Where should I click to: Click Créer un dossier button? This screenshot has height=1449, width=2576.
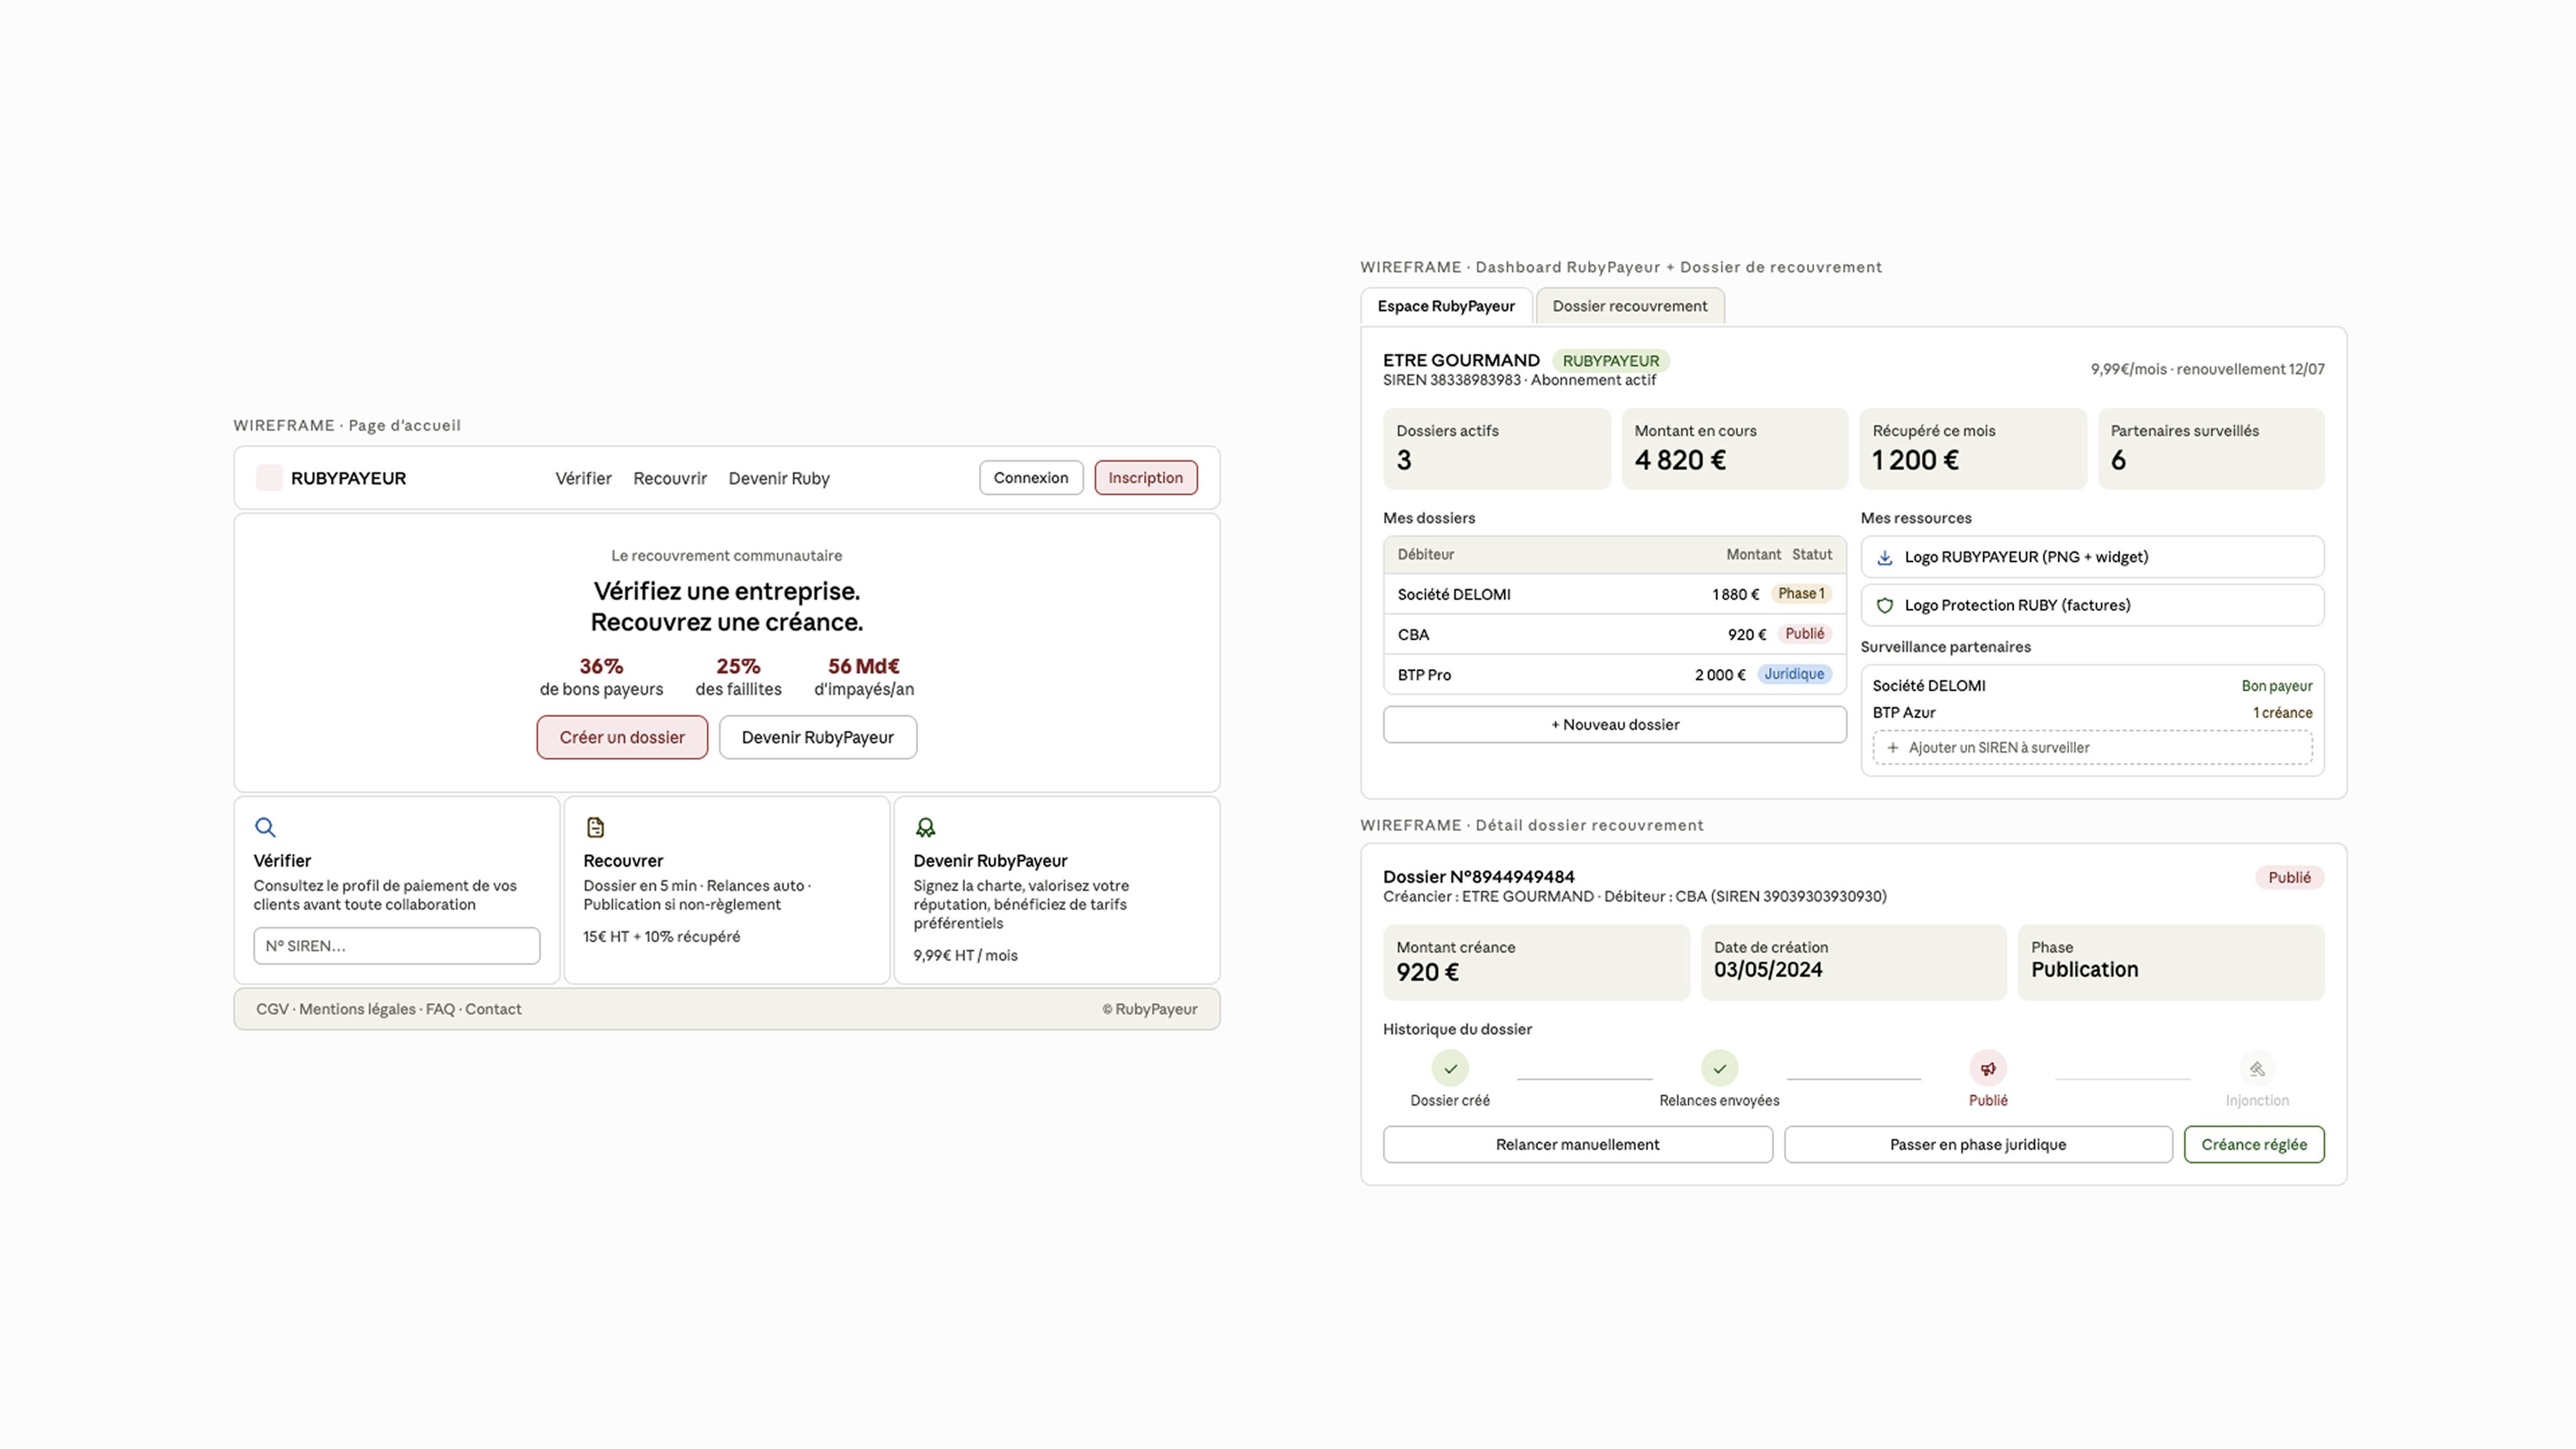pyautogui.click(x=622, y=737)
